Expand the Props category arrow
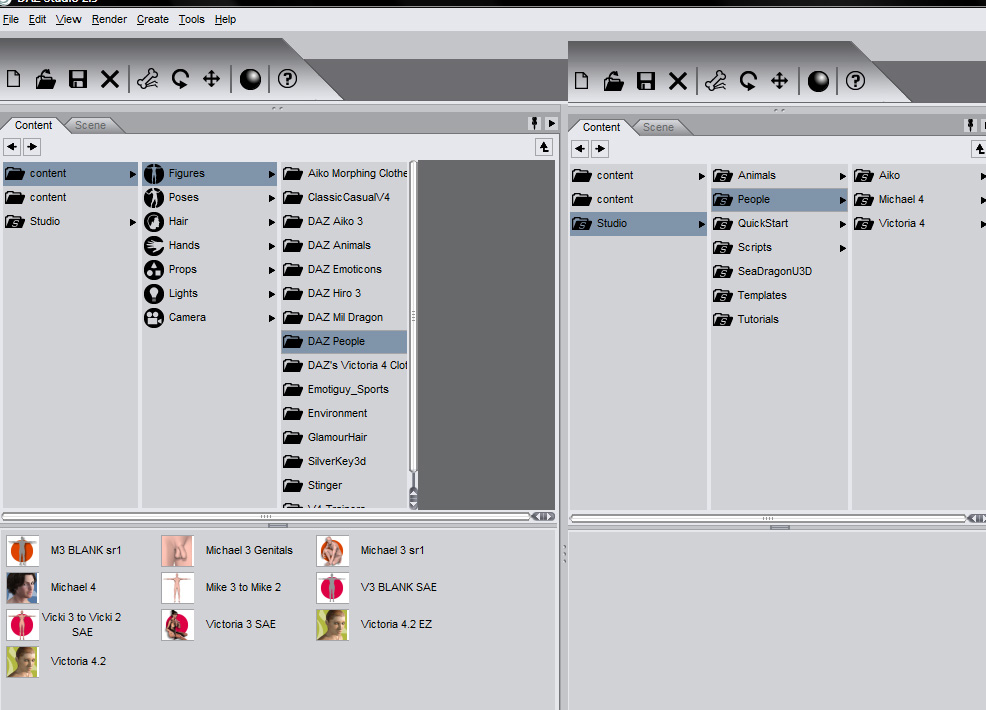Viewport: 986px width, 710px height. coord(272,270)
